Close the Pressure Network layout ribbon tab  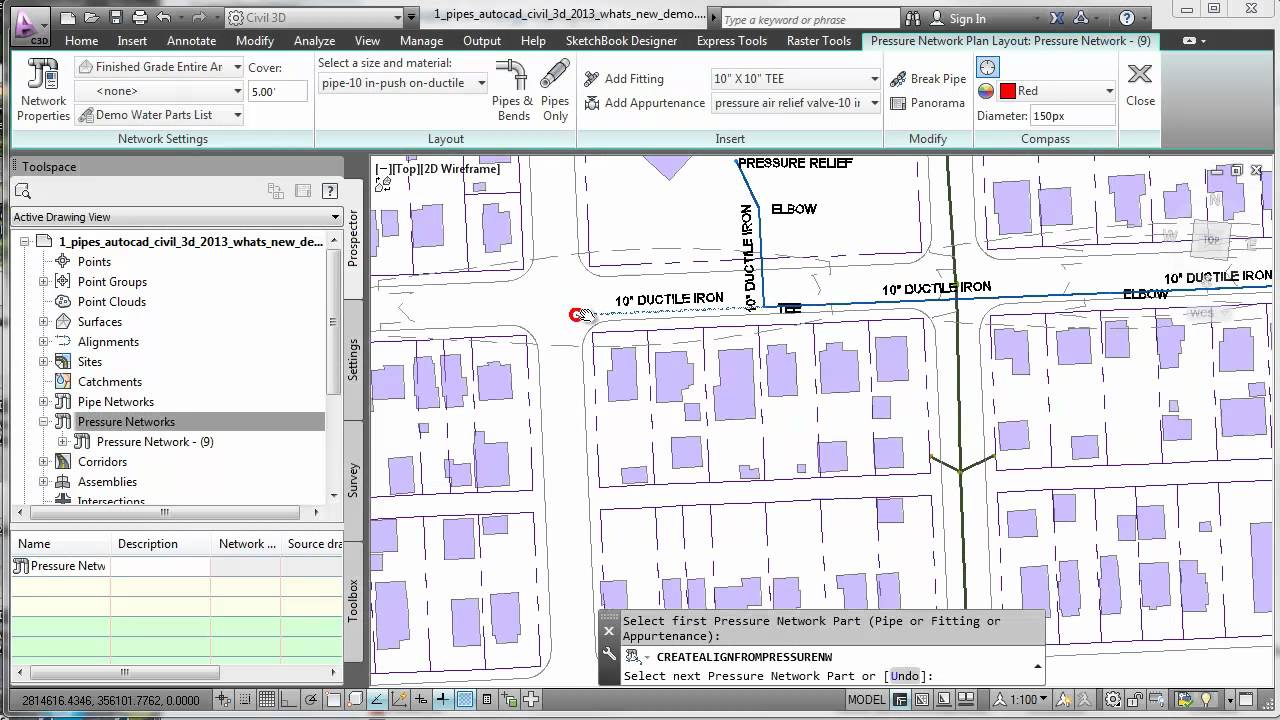point(1140,84)
